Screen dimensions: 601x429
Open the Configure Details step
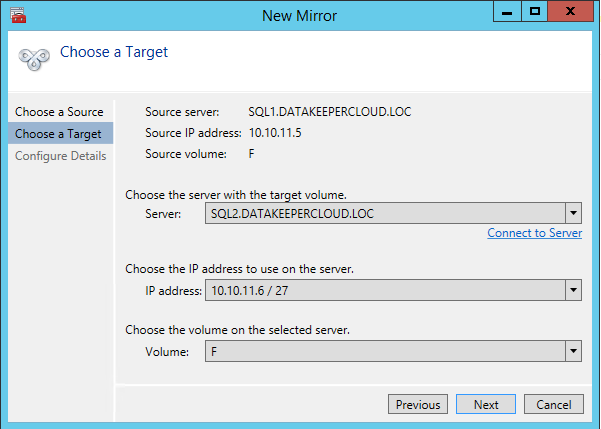point(60,156)
